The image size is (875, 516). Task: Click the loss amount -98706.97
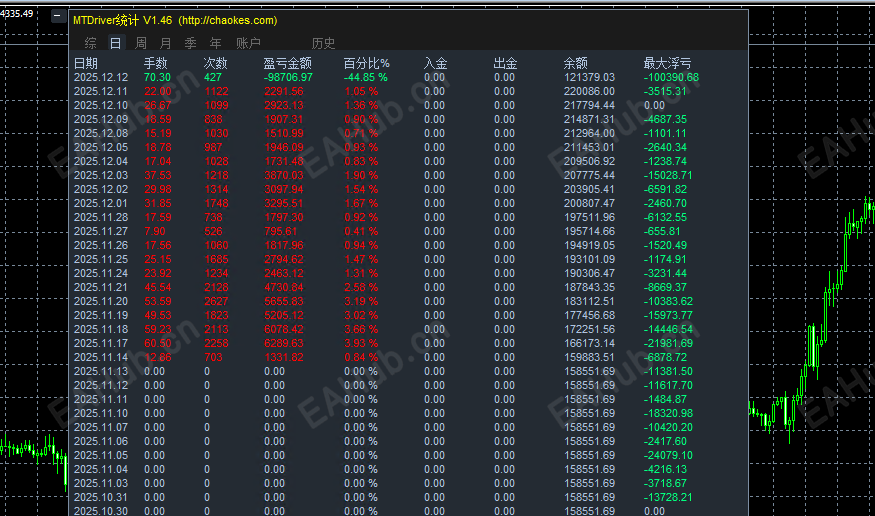[x=289, y=78]
